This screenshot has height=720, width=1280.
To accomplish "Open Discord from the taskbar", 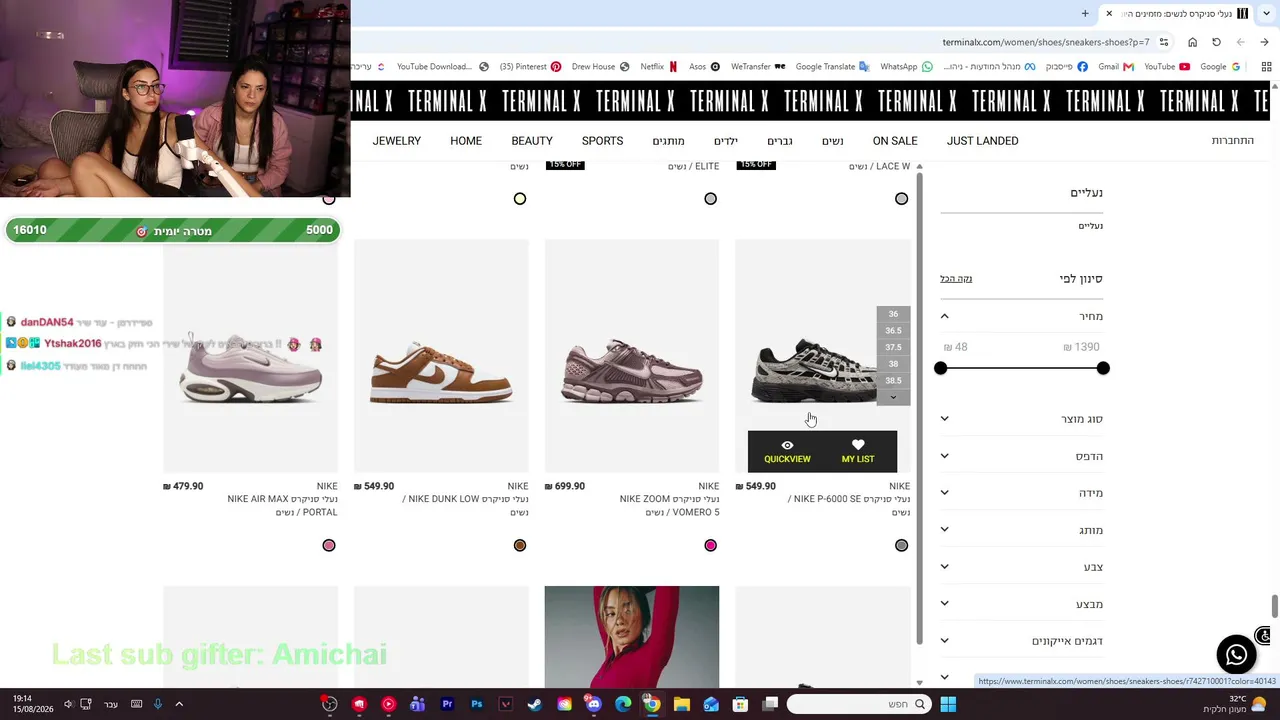I will [594, 704].
